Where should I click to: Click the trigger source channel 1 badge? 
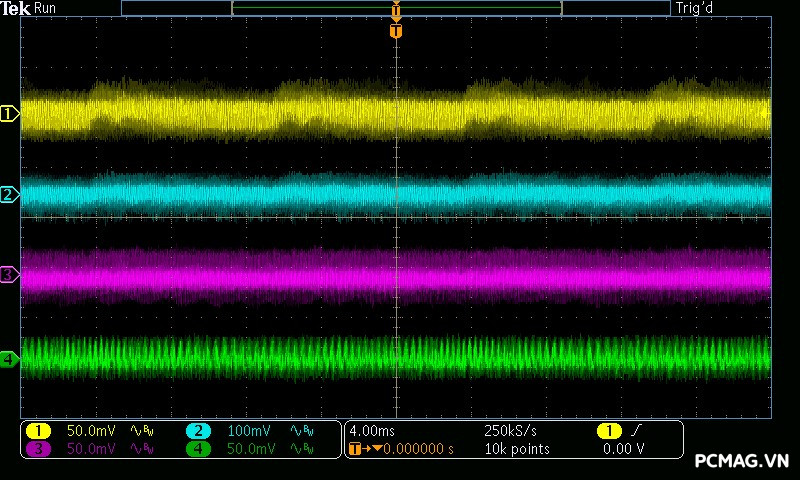(608, 430)
